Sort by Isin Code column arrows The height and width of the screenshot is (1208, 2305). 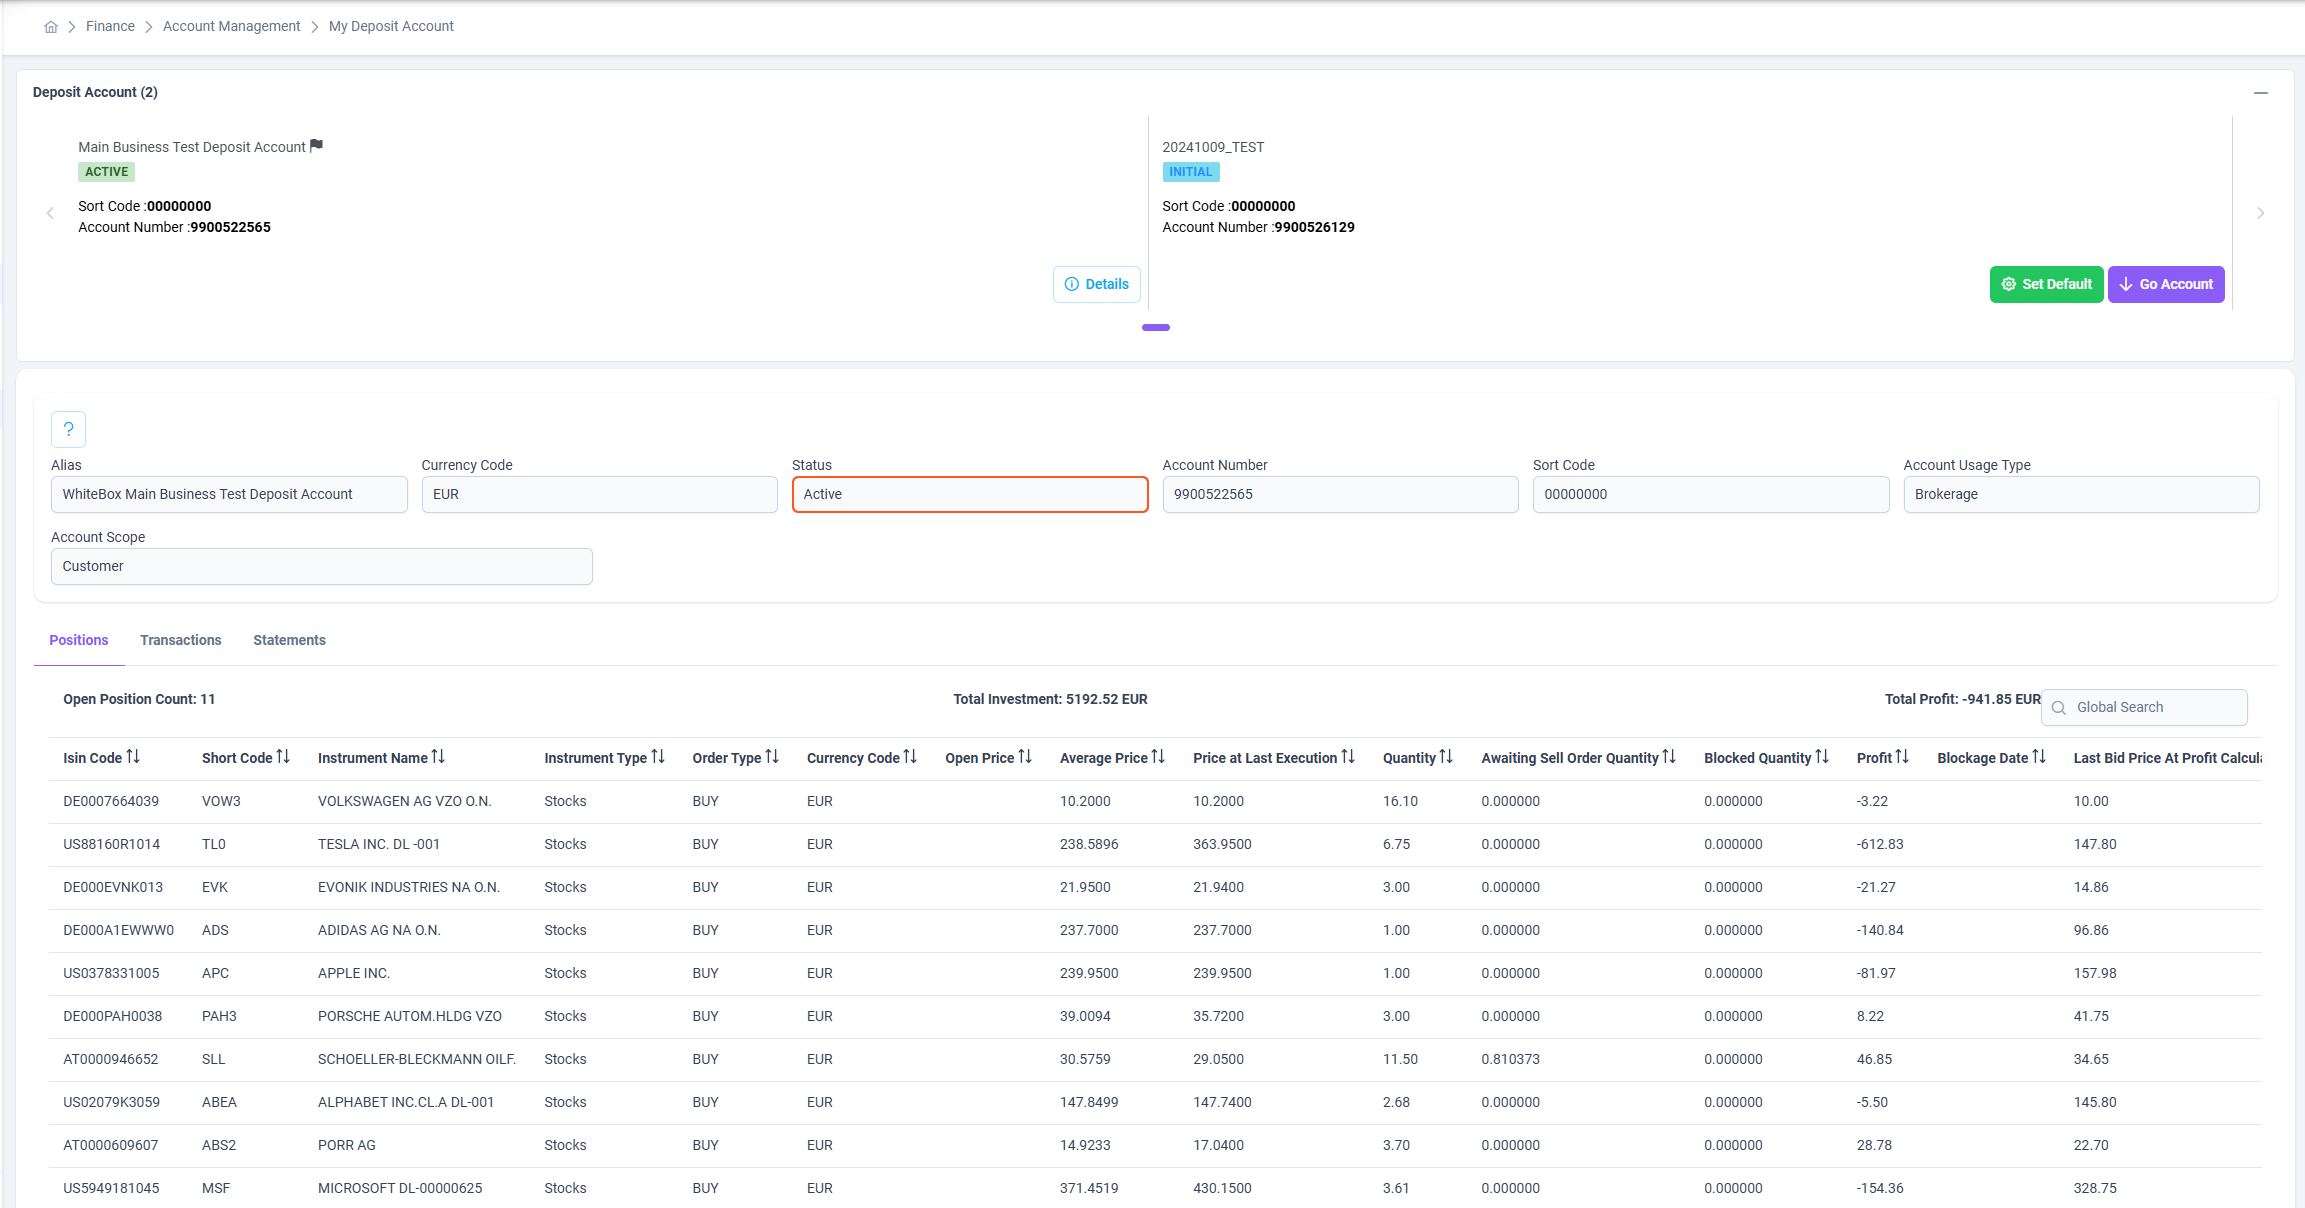(x=133, y=757)
